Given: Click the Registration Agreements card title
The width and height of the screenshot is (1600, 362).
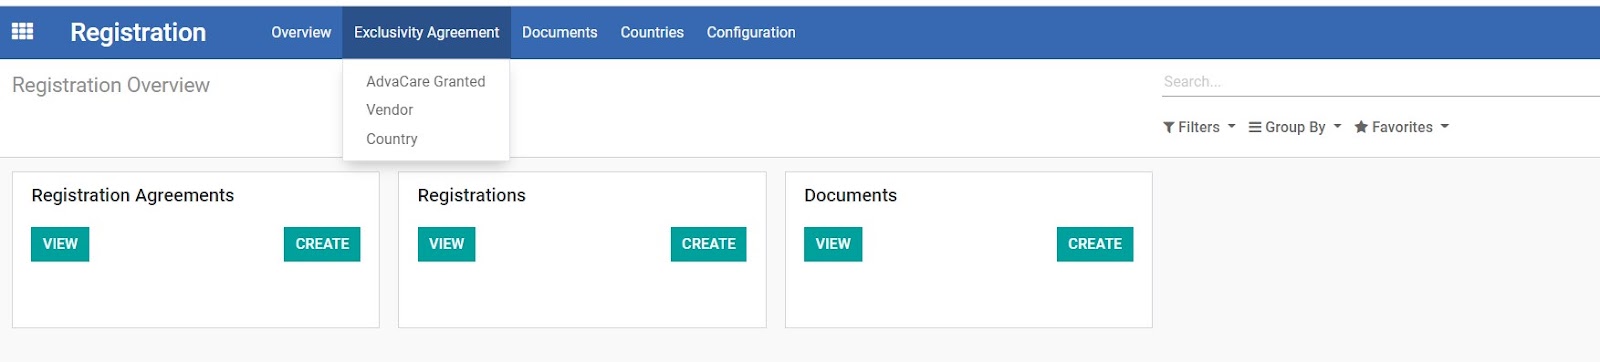Looking at the screenshot, I should click(x=133, y=195).
